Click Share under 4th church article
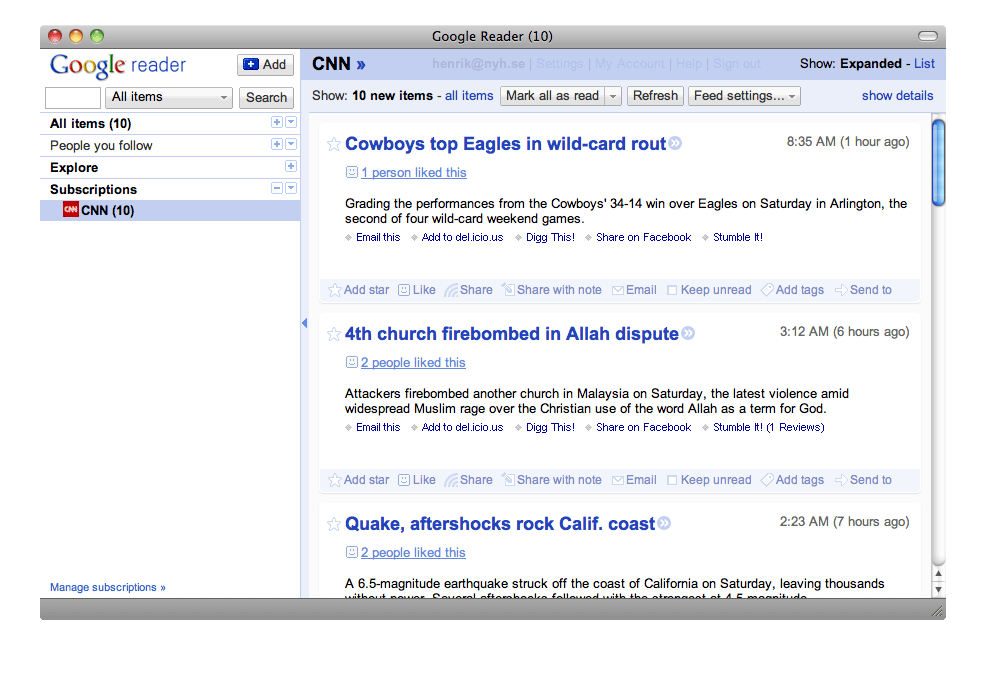 coord(468,480)
